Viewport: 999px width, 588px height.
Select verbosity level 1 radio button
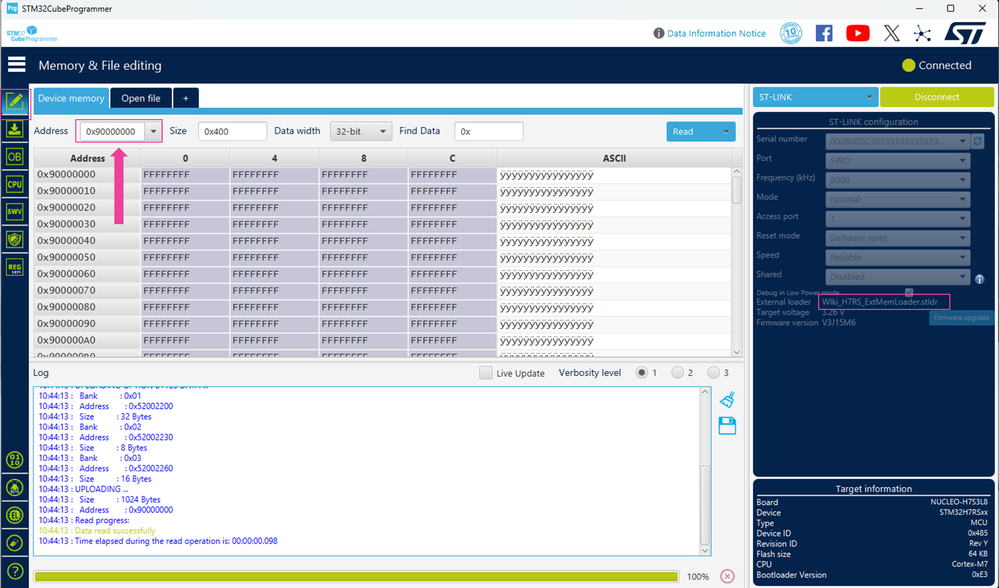point(642,373)
